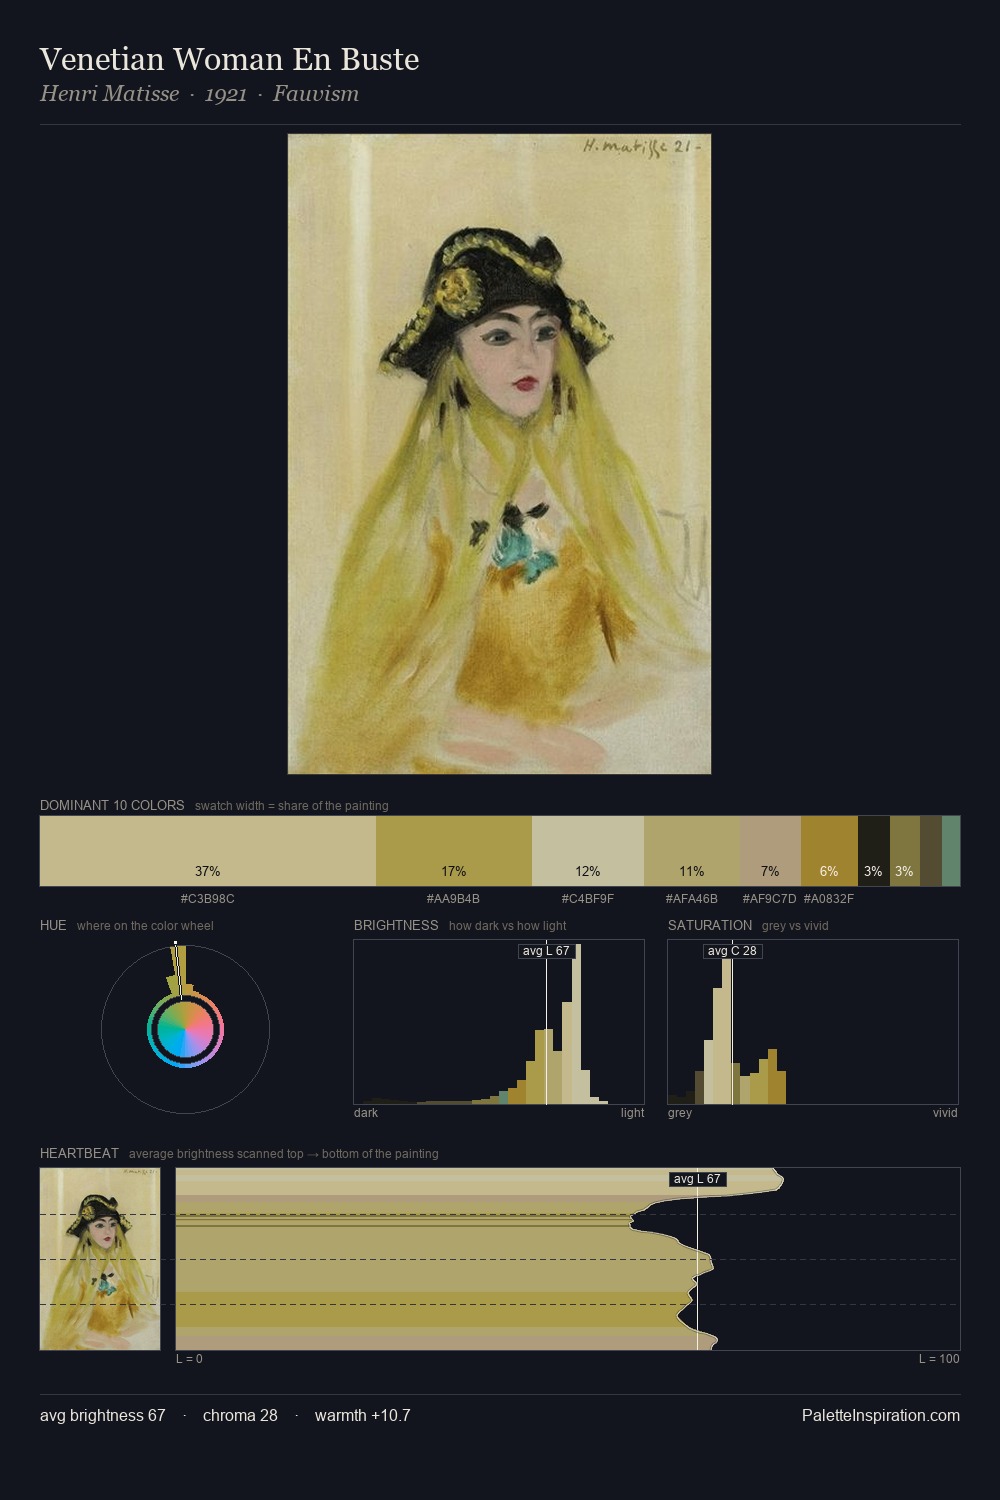Select the olive 3% color swatch
The height and width of the screenshot is (1500, 1000).
[x=905, y=851]
